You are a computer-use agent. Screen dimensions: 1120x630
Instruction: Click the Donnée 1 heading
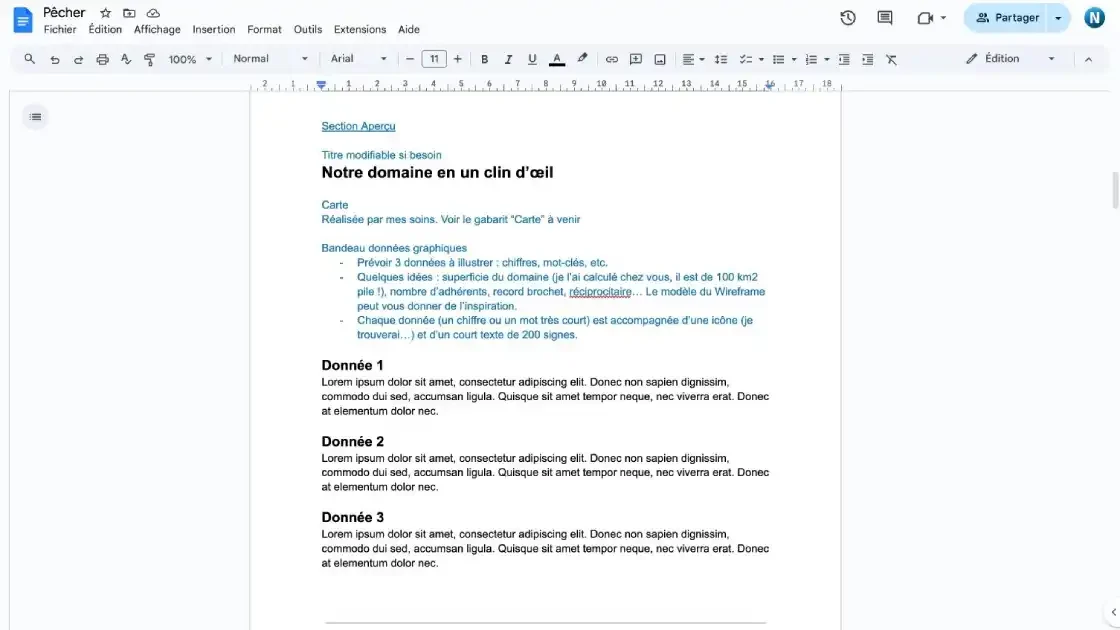[x=352, y=366]
